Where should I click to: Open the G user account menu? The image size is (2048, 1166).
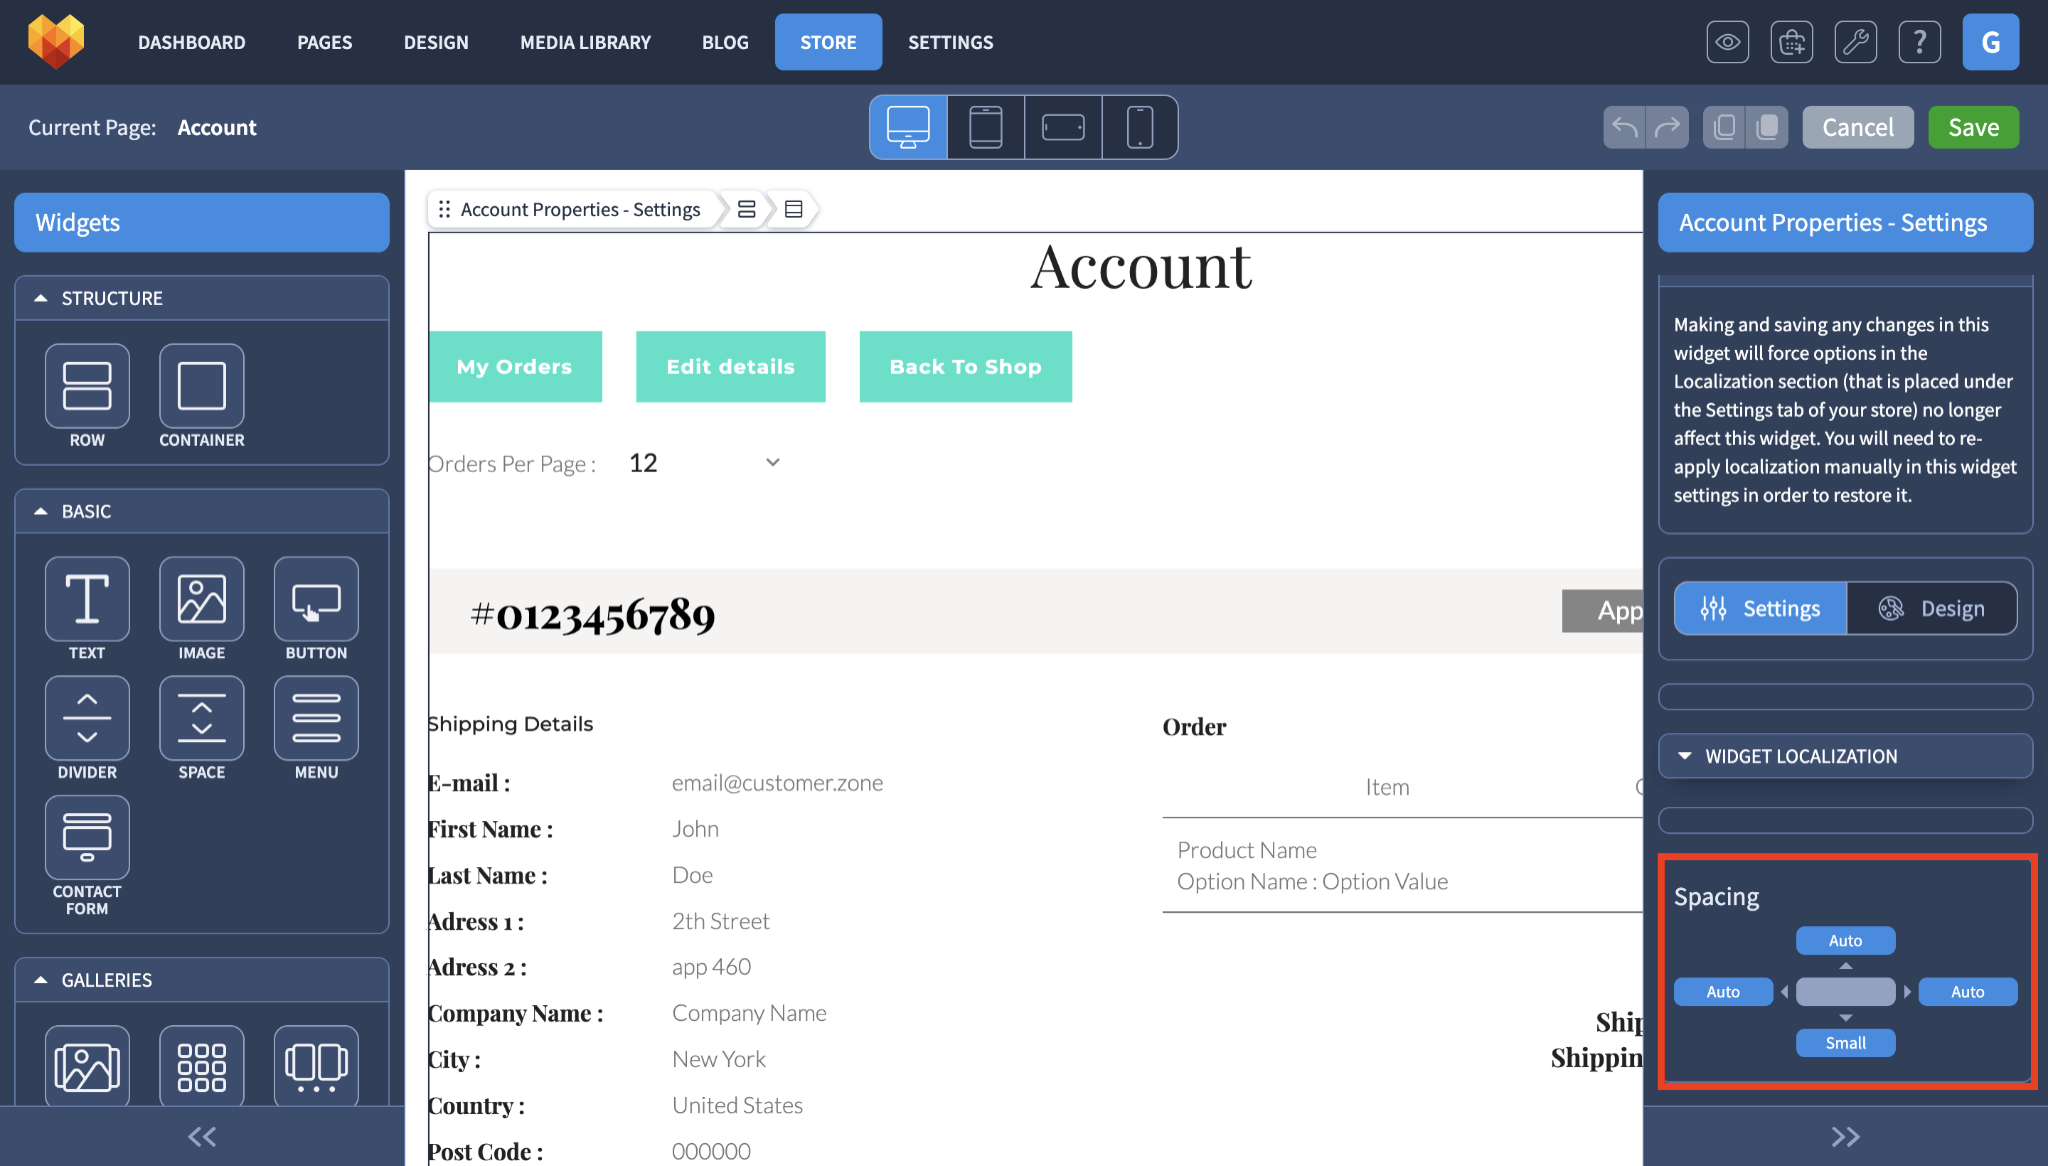point(1990,42)
